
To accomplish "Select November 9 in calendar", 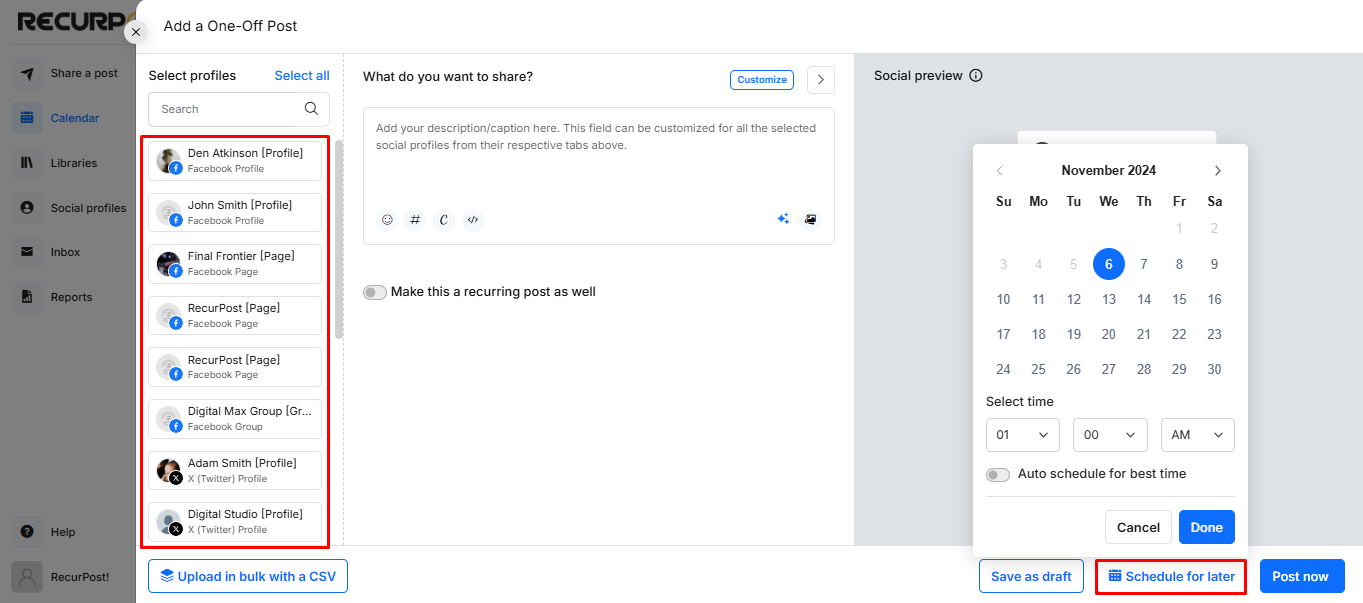I will [x=1214, y=264].
